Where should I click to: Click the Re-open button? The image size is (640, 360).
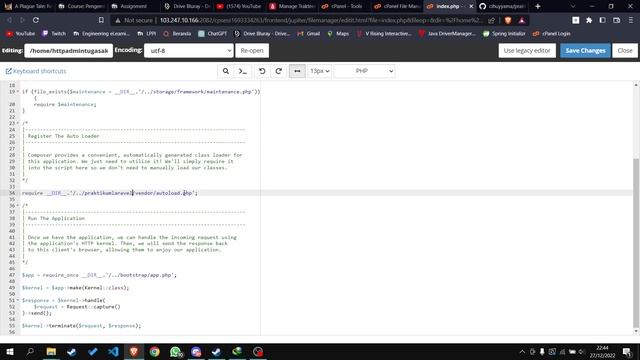click(252, 51)
